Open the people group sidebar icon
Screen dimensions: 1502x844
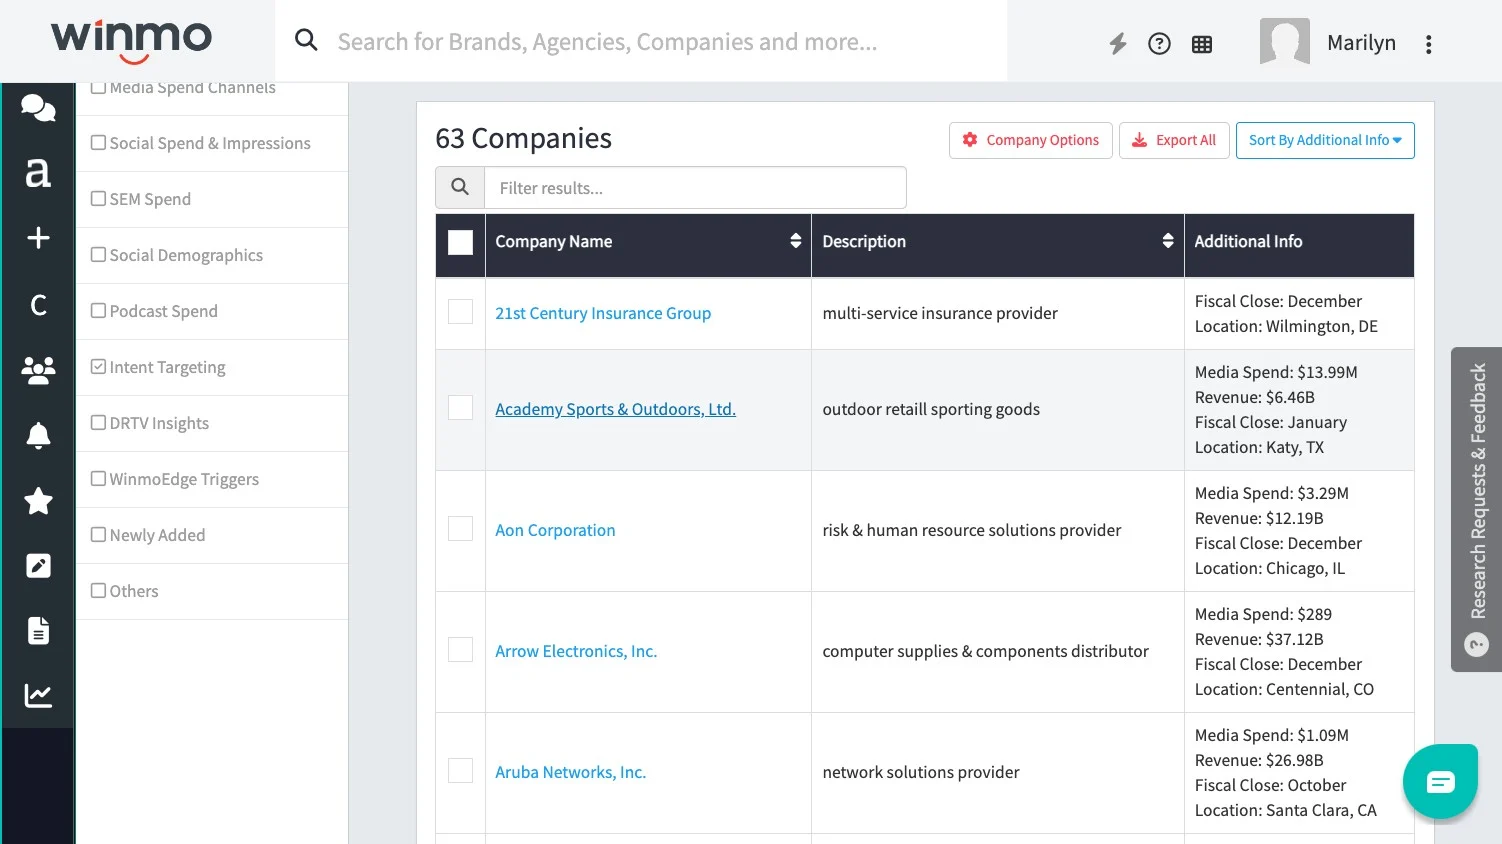tap(38, 370)
